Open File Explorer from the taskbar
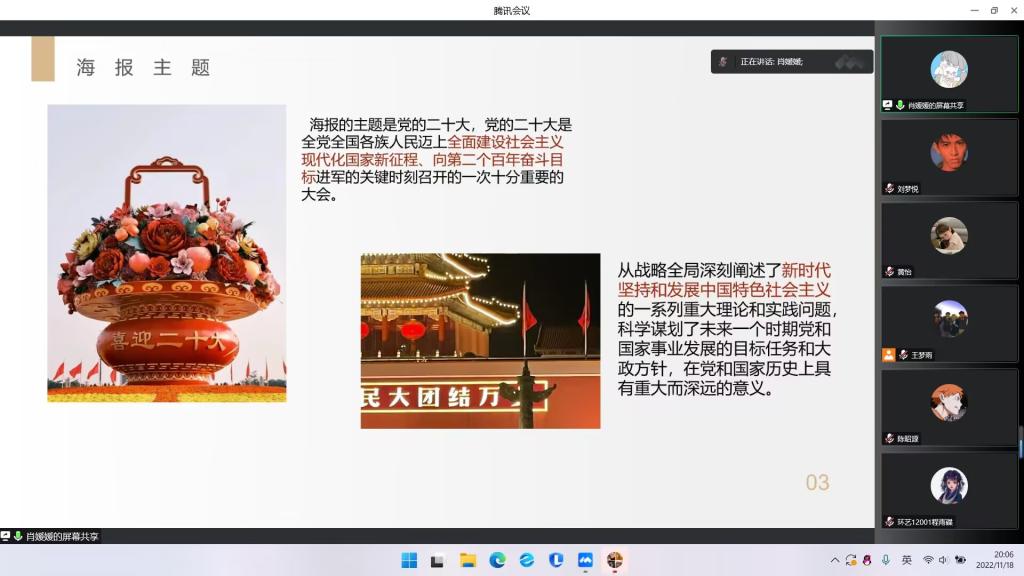The image size is (1024, 576). (x=467, y=560)
